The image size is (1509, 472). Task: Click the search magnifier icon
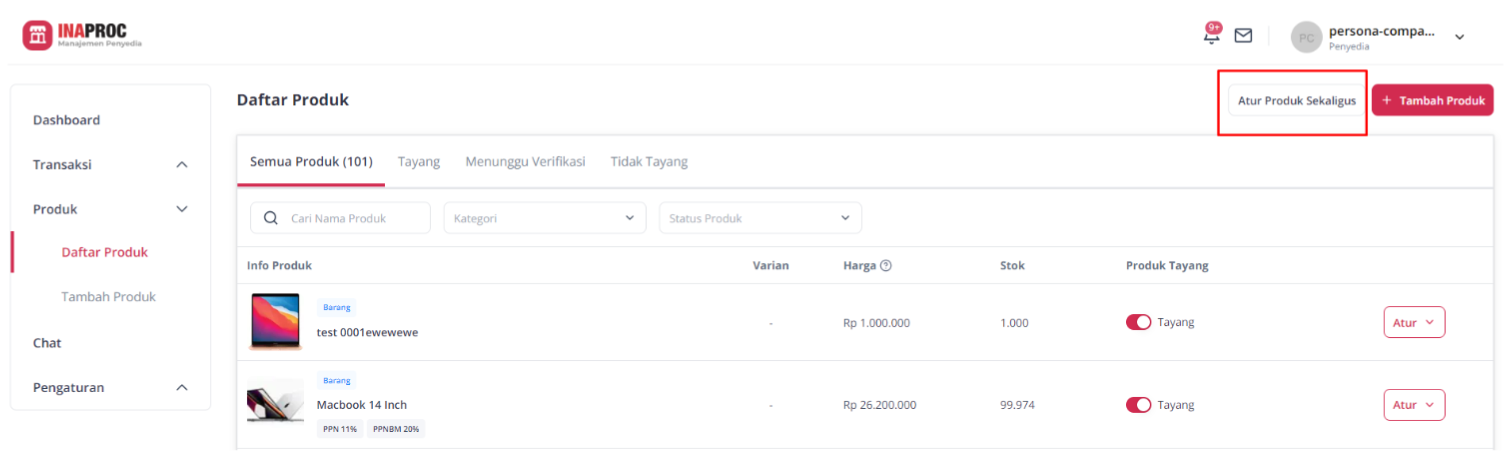click(271, 218)
